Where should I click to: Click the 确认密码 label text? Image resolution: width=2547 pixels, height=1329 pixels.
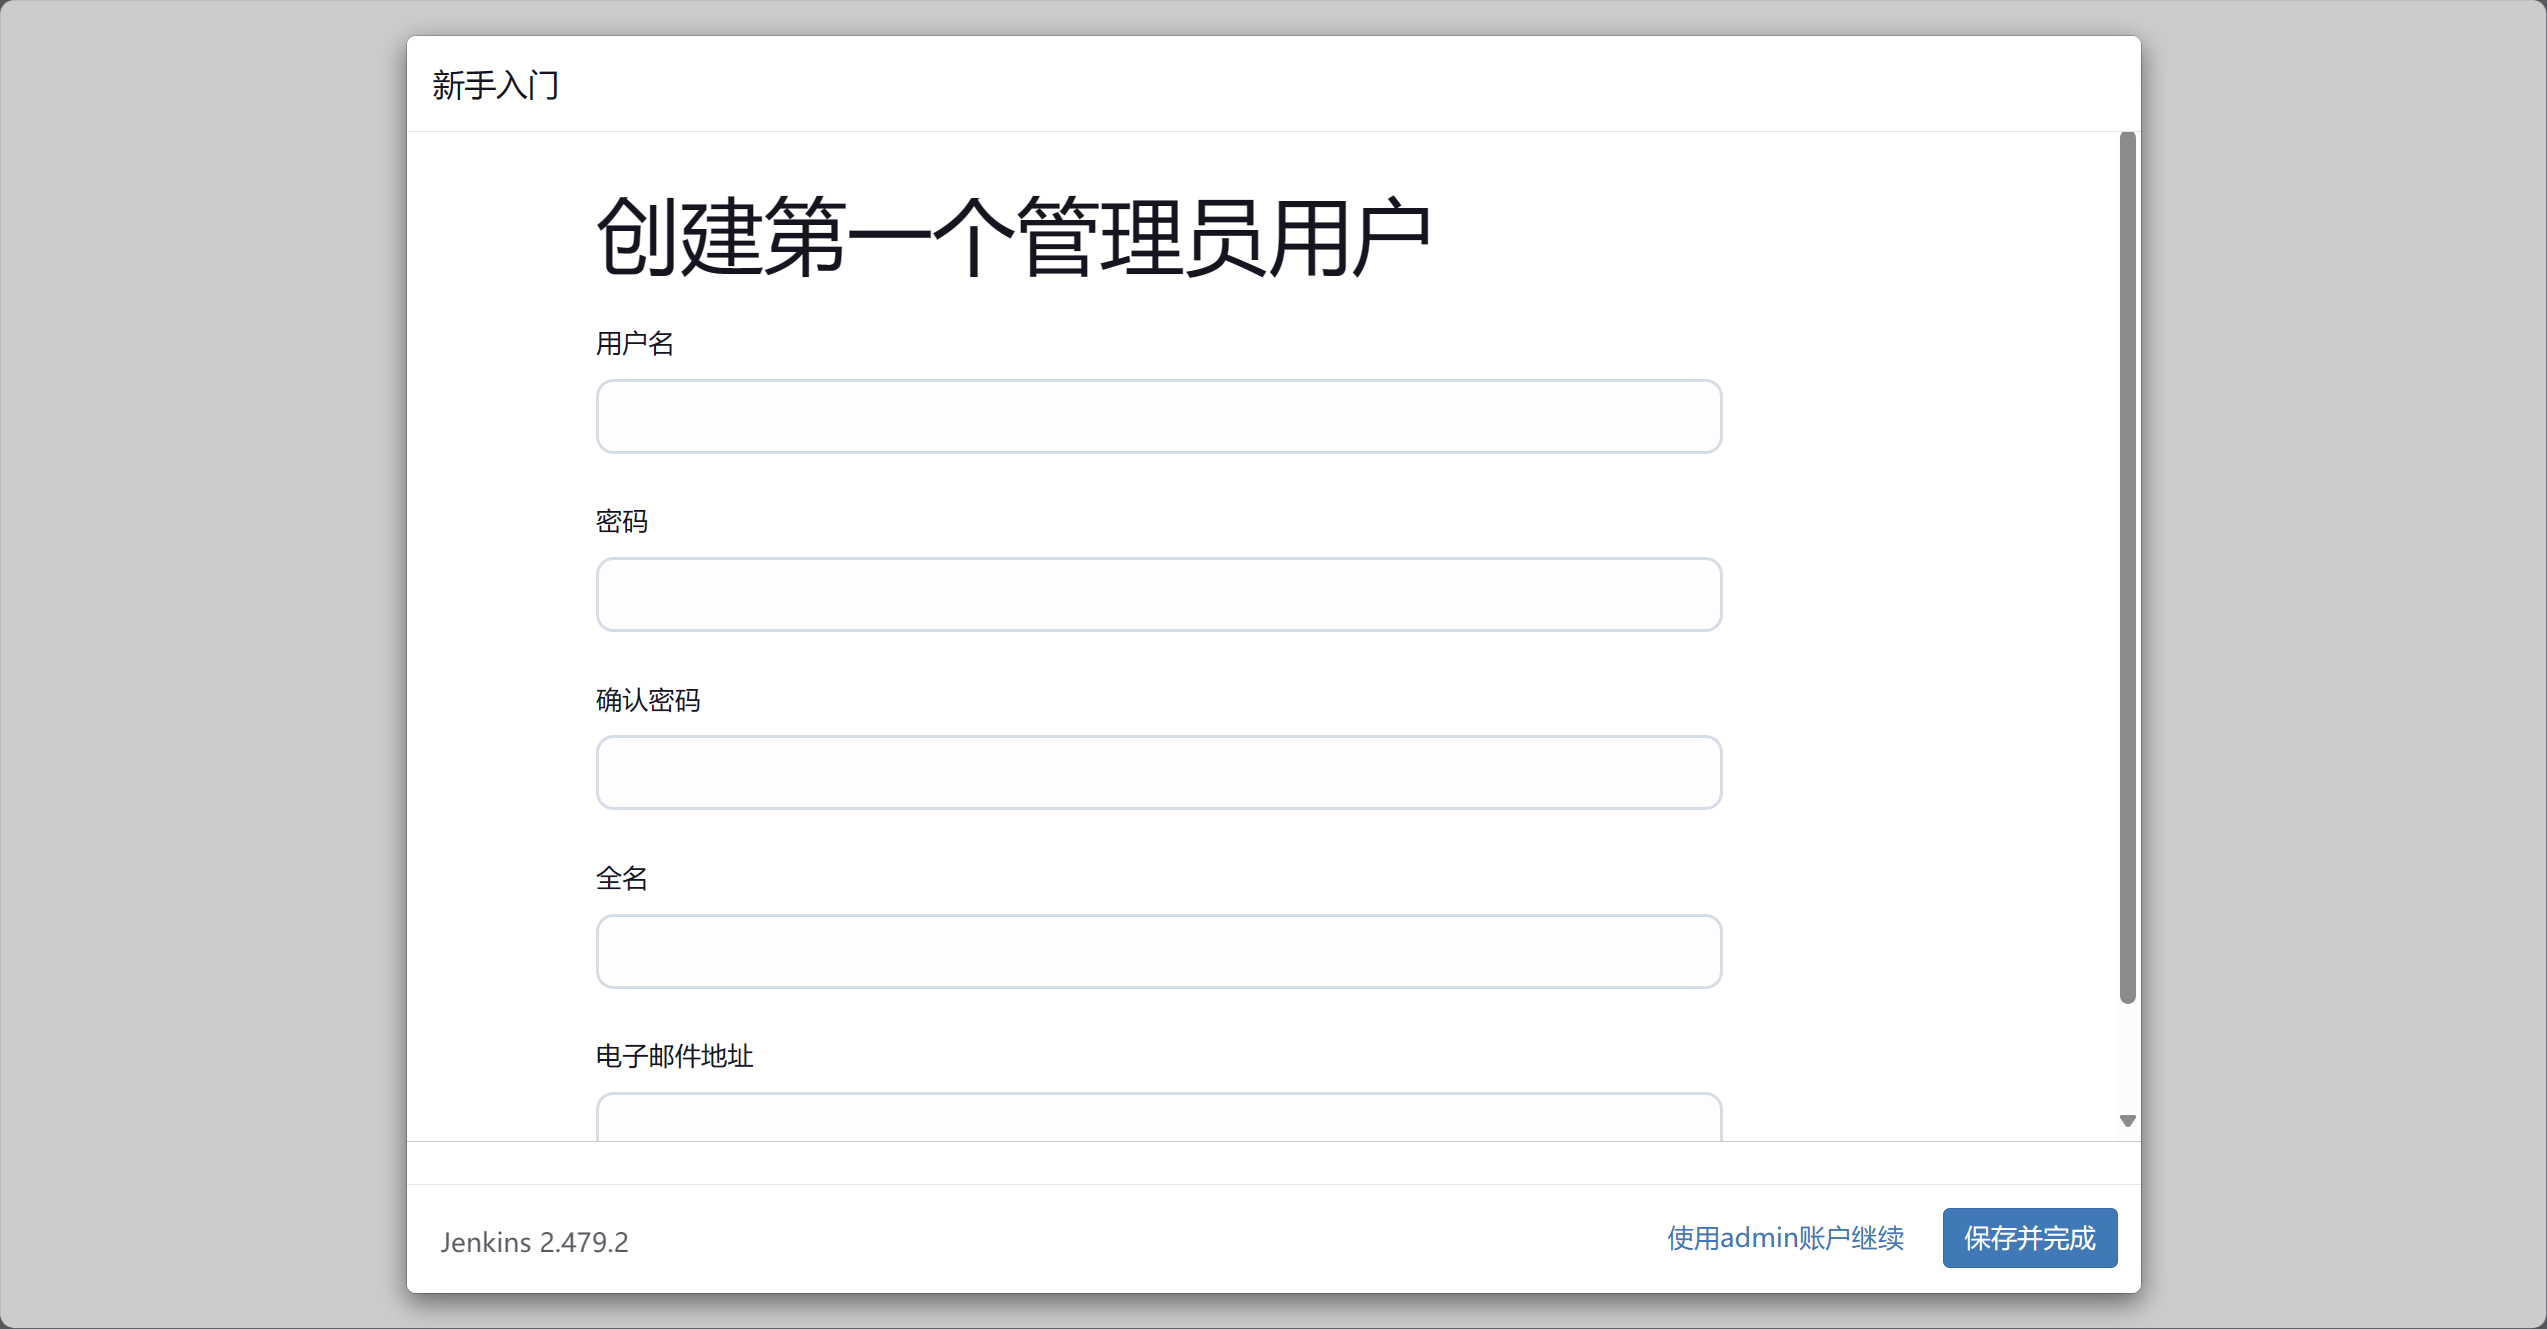click(x=647, y=700)
